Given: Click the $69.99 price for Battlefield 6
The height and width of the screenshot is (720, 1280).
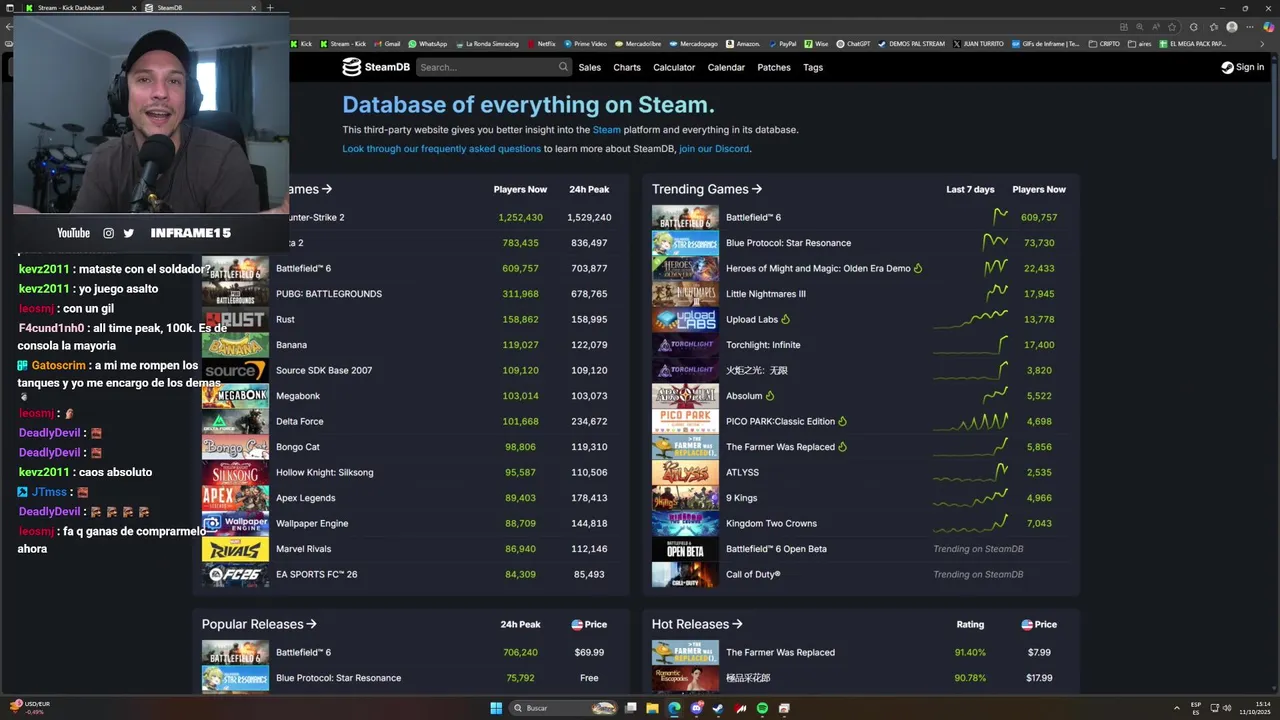Looking at the screenshot, I should point(589,652).
